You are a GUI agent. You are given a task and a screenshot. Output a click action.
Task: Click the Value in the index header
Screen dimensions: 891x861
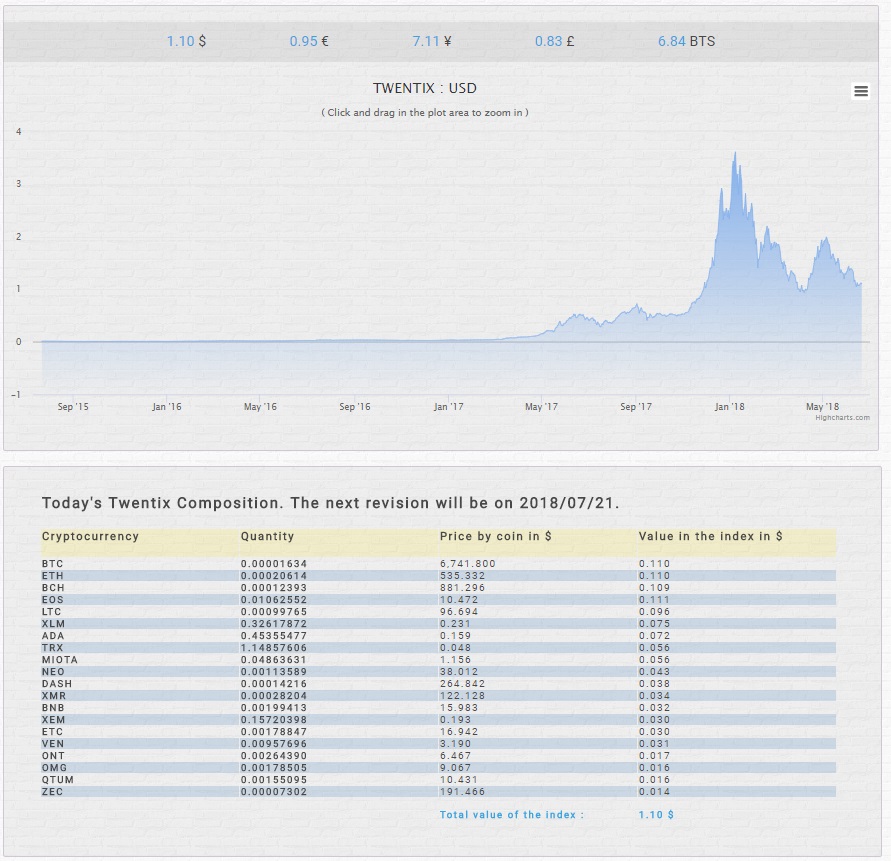(x=710, y=536)
